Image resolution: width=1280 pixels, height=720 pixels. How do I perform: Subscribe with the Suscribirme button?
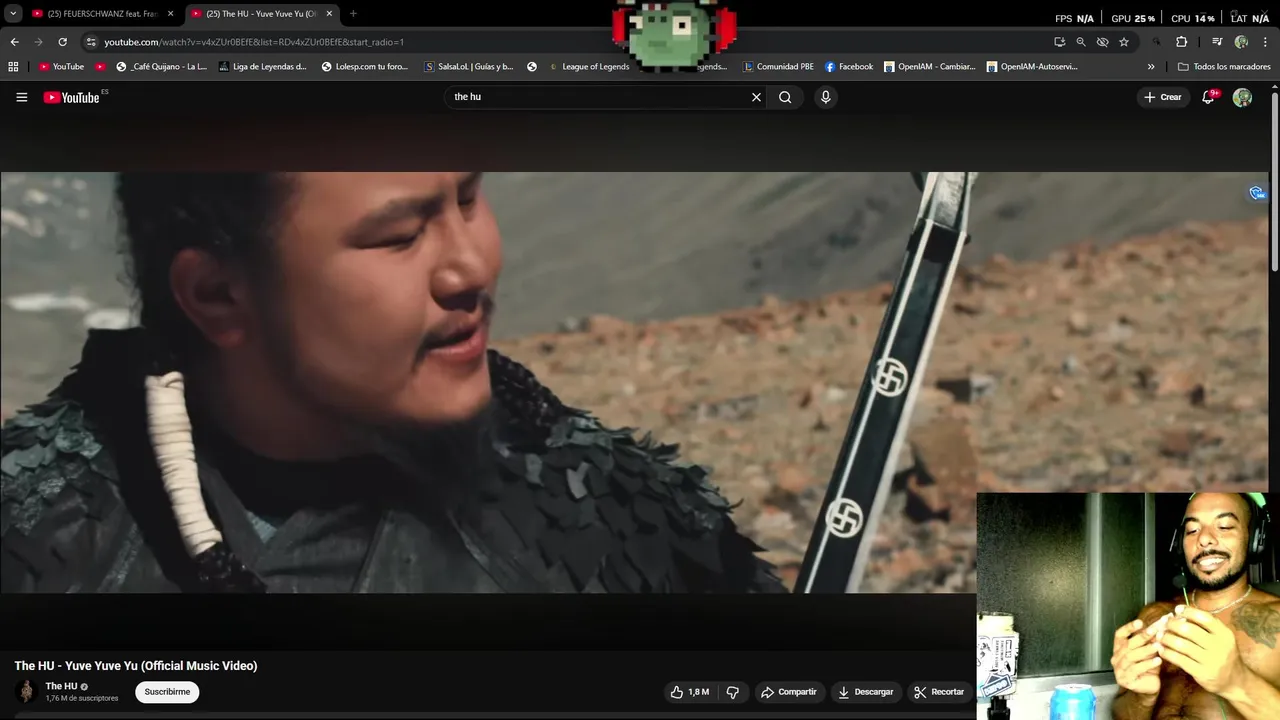[x=167, y=692]
